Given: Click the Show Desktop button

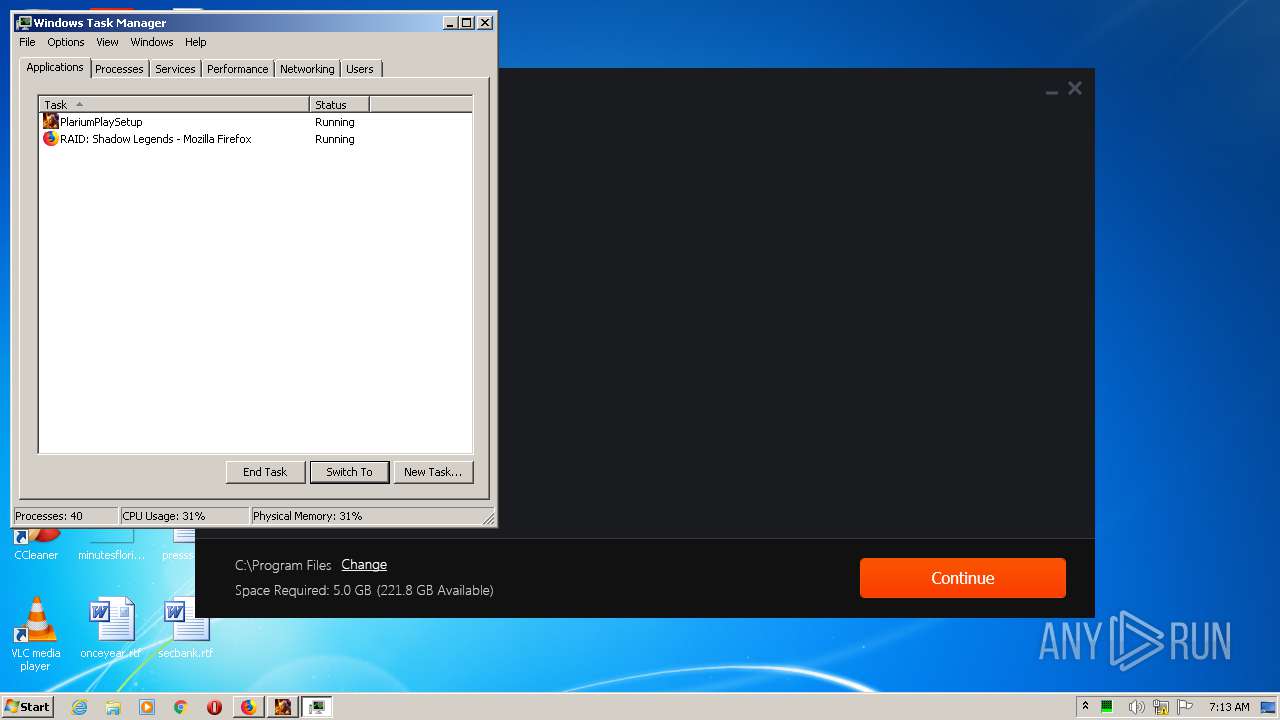Looking at the screenshot, I should pos(1269,707).
